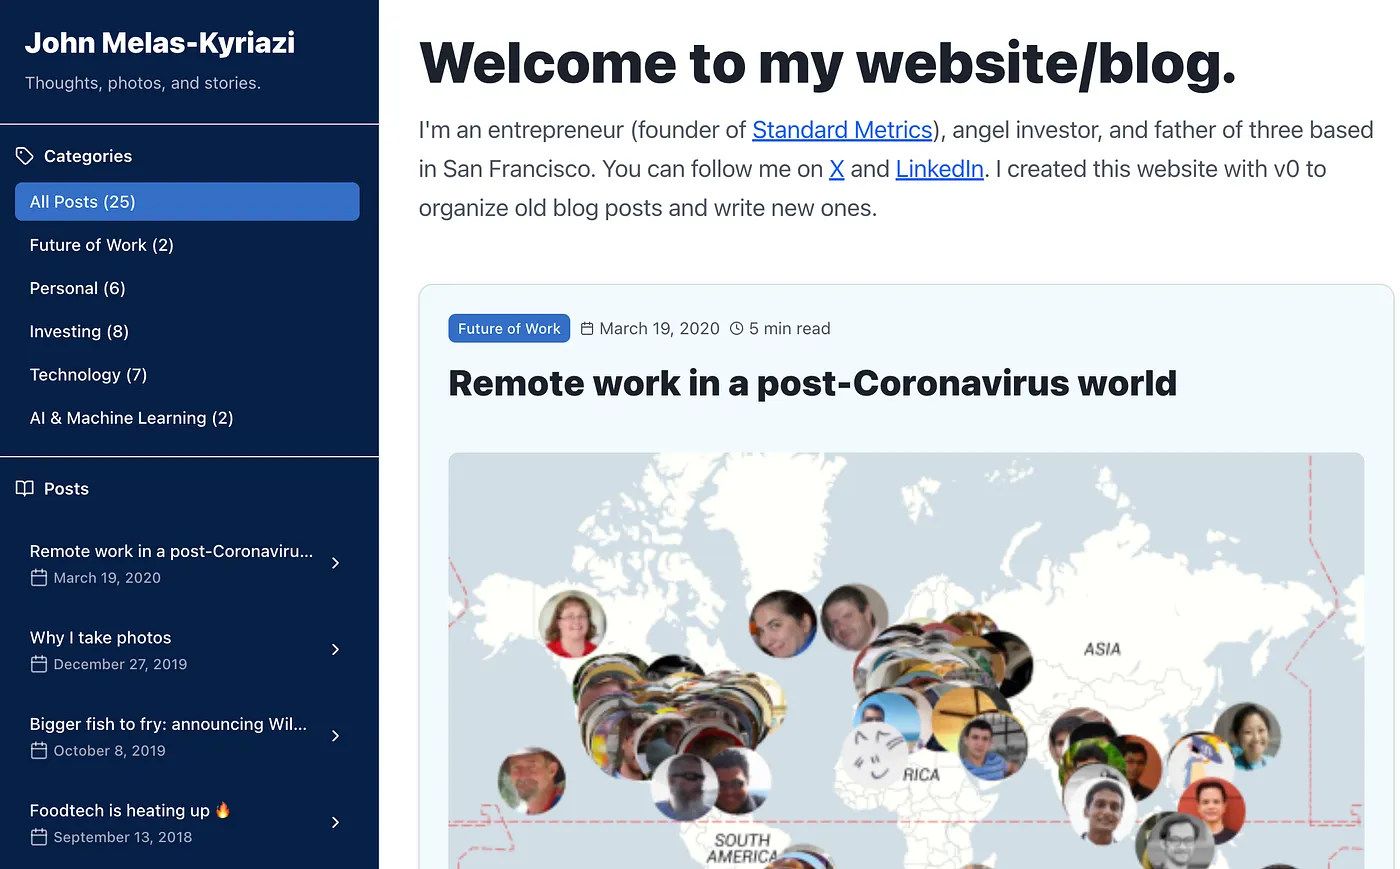
Task: Click the clock icon near 5 min read
Action: 737,329
